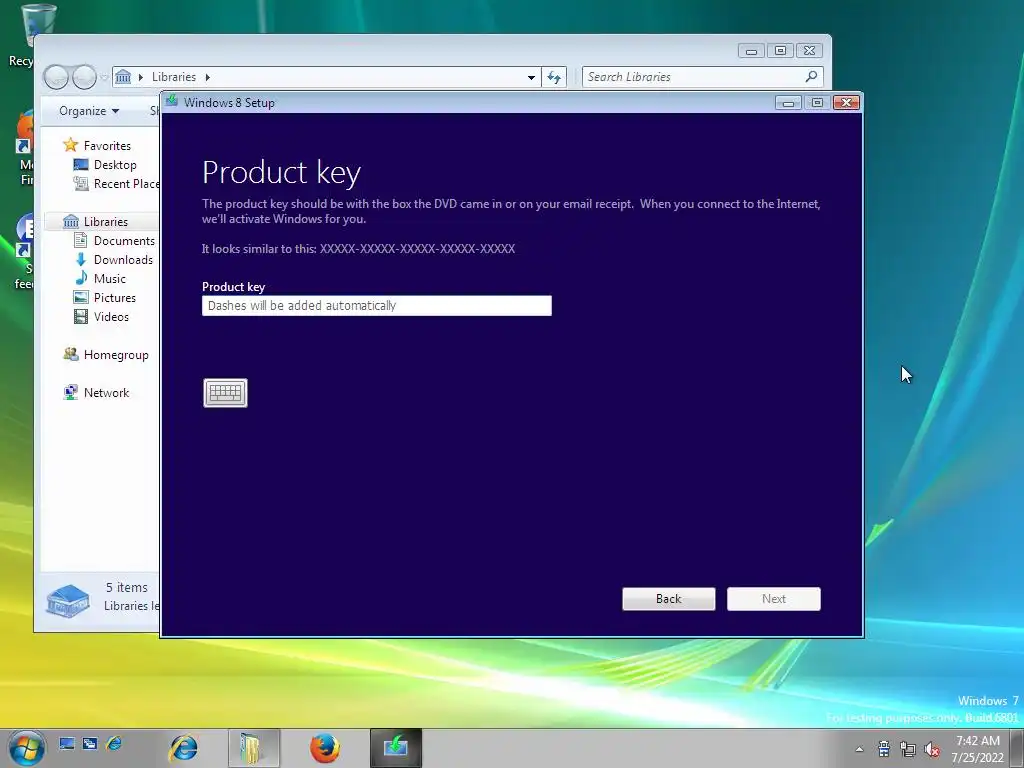Click the Next button in Setup
The image size is (1024, 768).
coord(774,599)
